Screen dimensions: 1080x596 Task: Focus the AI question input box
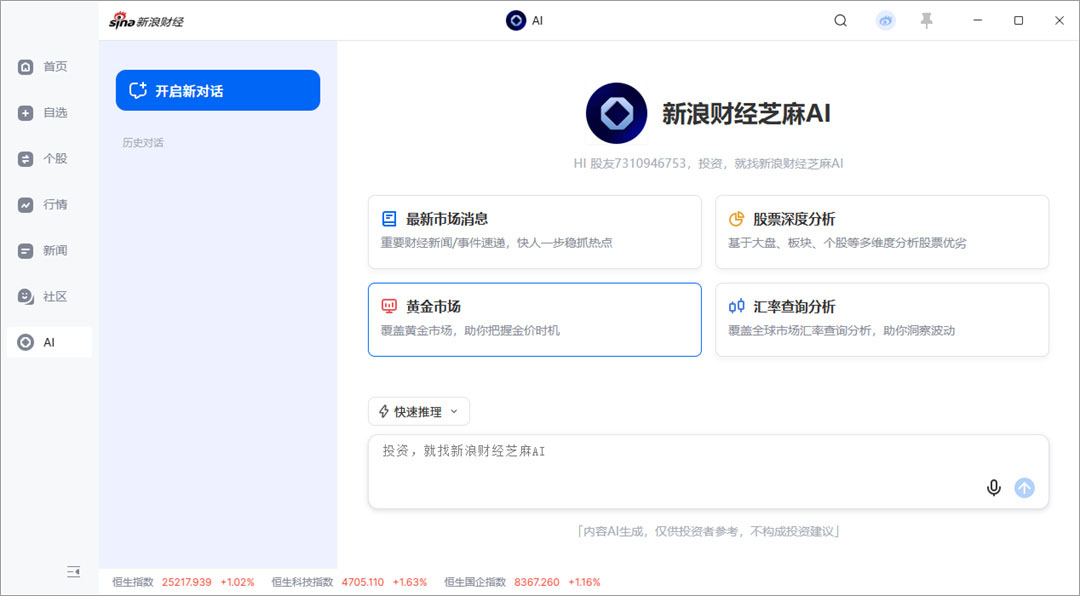pos(708,472)
